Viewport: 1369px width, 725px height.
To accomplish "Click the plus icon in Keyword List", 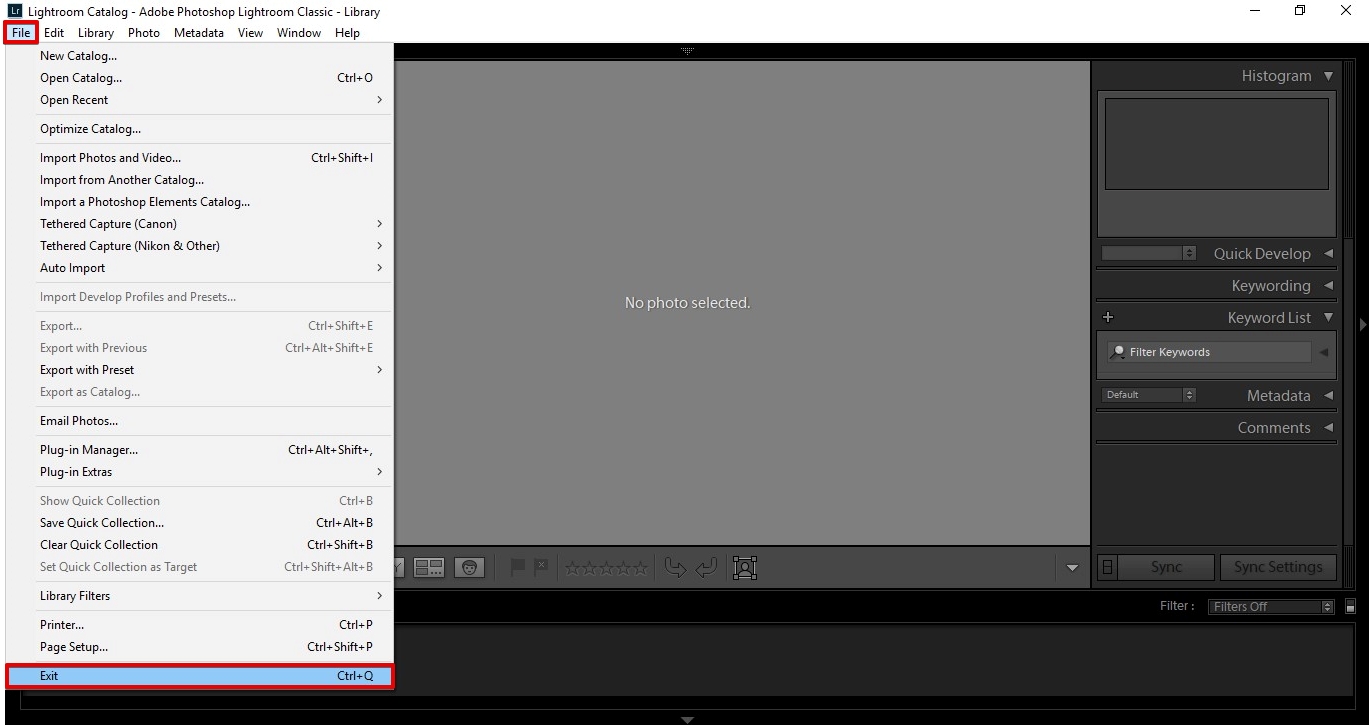I will click(1107, 317).
